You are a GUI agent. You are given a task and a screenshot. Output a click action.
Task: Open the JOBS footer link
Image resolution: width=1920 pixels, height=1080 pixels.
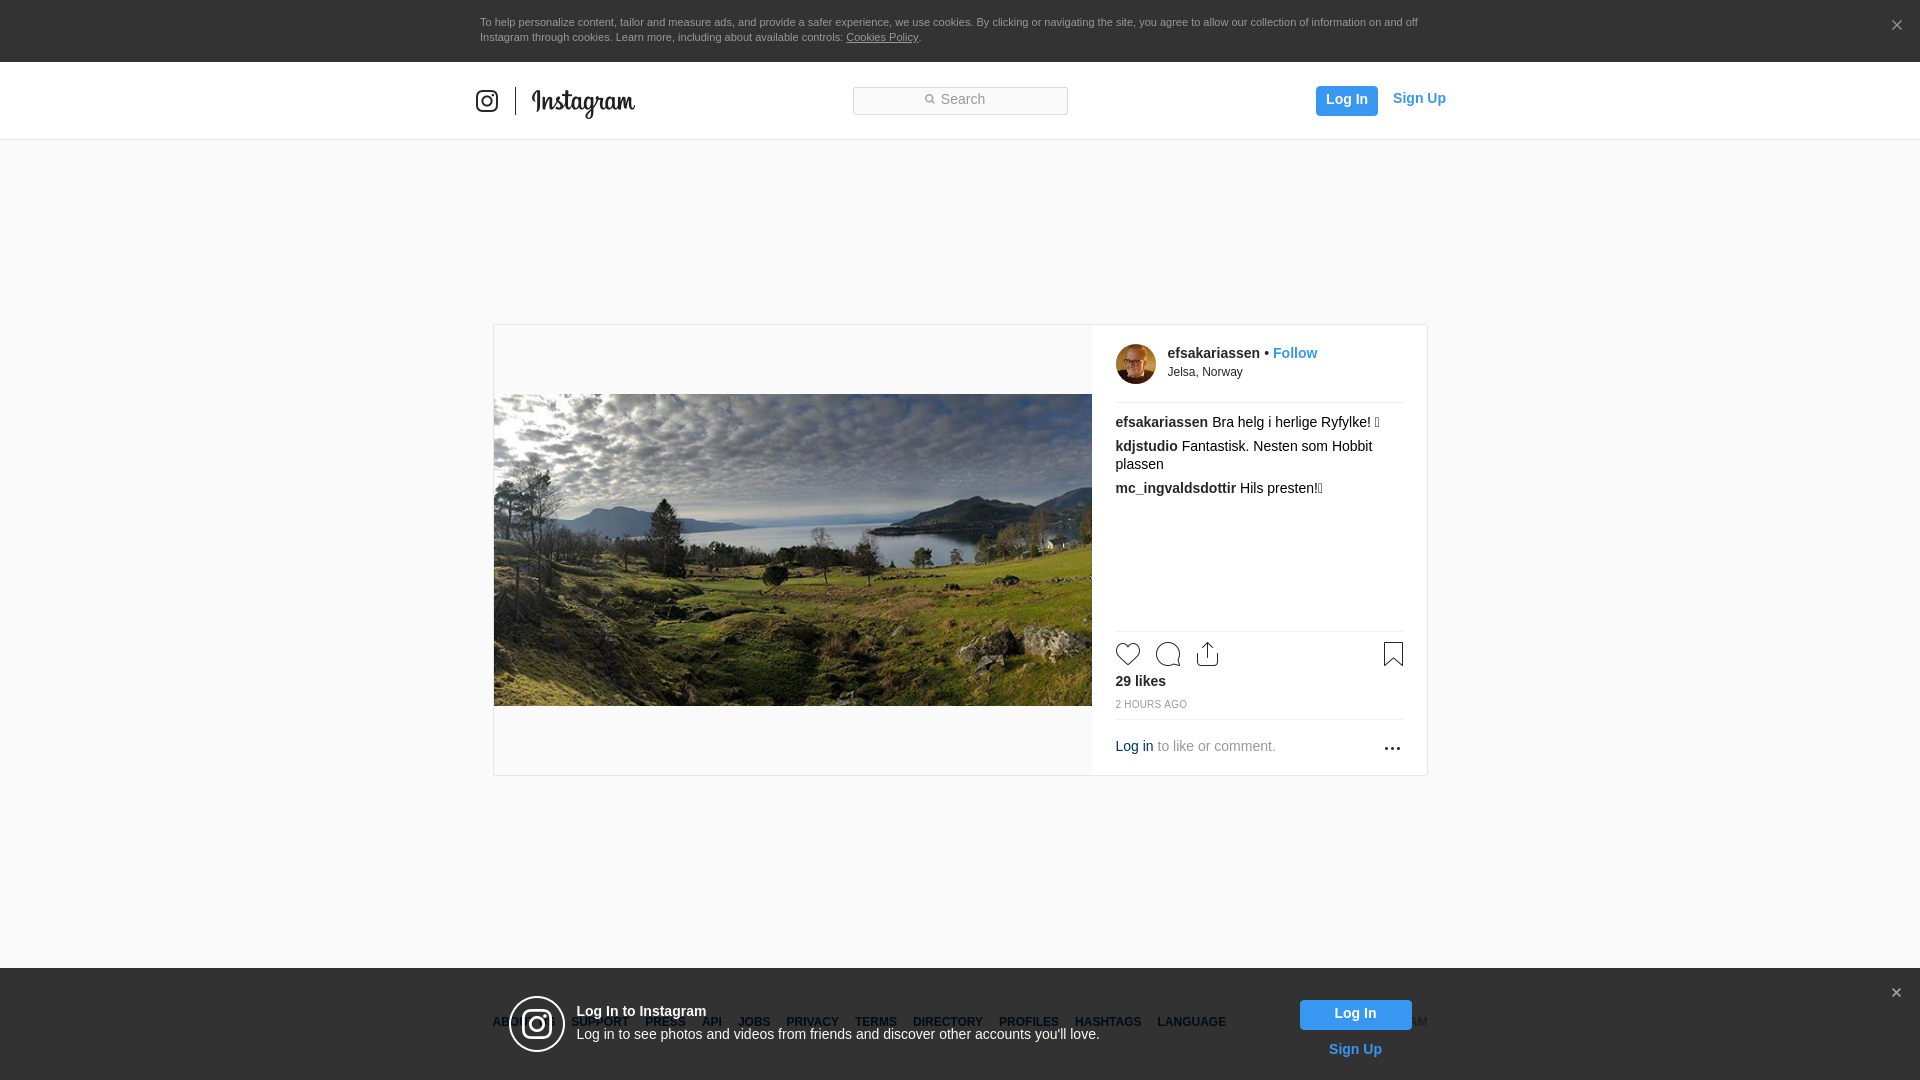click(754, 1022)
